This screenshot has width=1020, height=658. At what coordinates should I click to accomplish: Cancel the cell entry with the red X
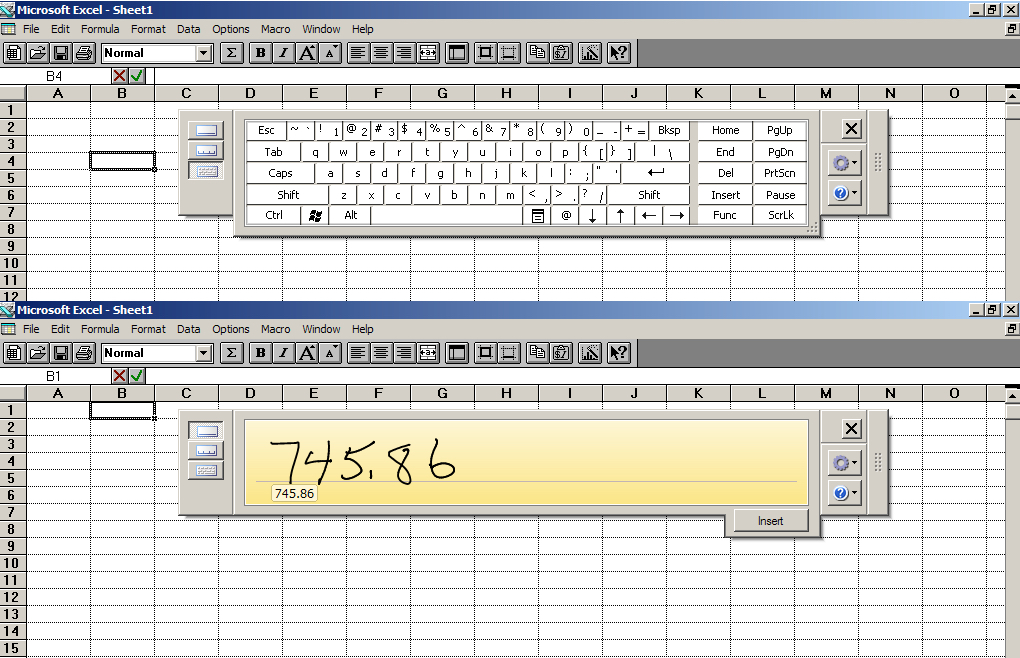click(x=120, y=75)
